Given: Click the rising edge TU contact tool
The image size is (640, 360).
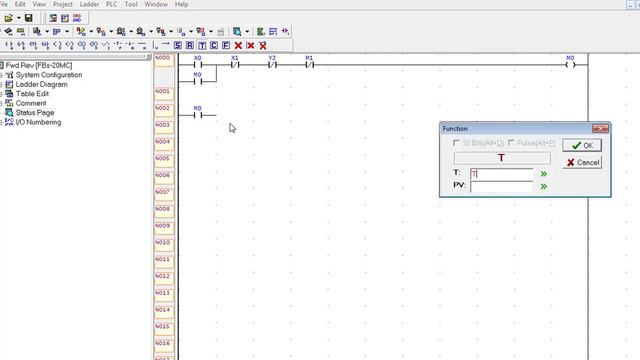Looking at the screenshot, I should point(33,45).
